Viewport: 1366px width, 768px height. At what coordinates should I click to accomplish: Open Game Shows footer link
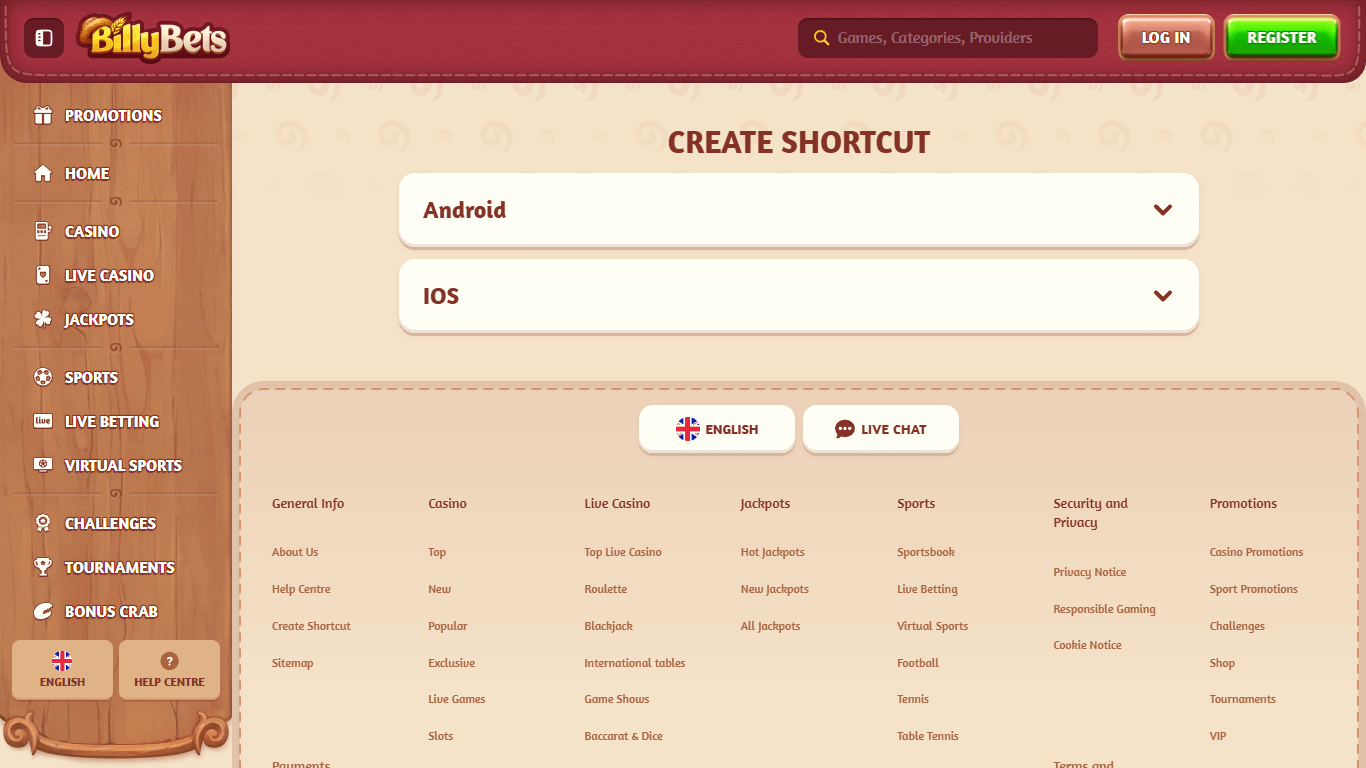pyautogui.click(x=617, y=699)
